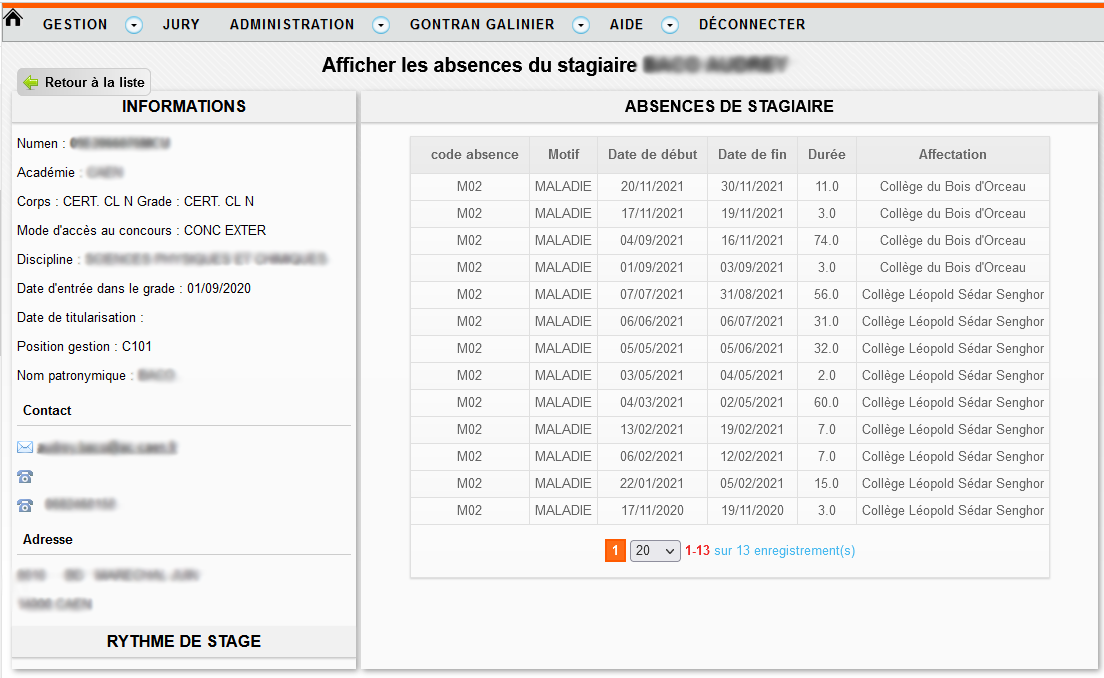Collapse the INFORMATIONS panel header
Viewport: 1104px width, 678px height.
coord(184,107)
